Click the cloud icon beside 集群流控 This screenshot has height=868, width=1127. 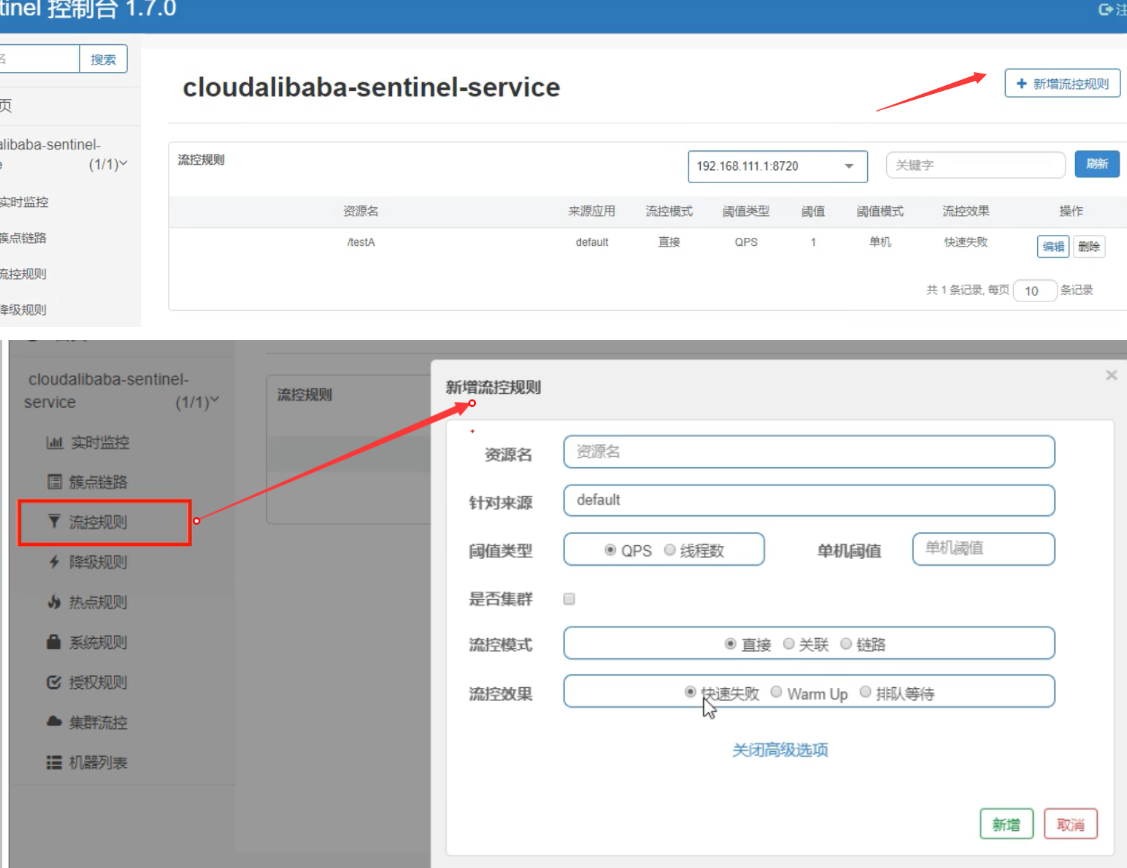pyautogui.click(x=54, y=721)
